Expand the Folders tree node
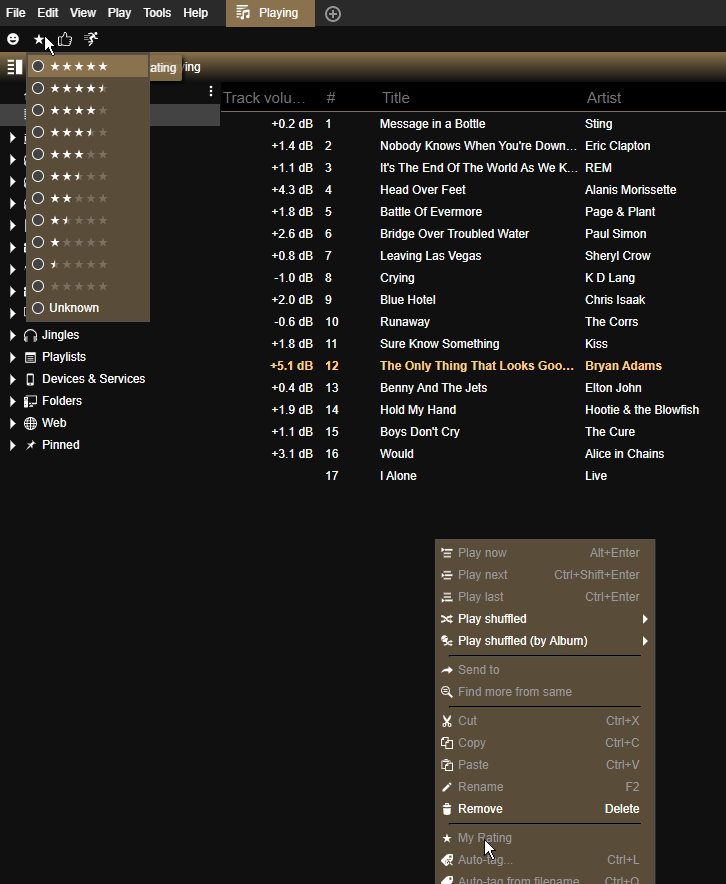Image resolution: width=726 pixels, height=884 pixels. point(12,401)
